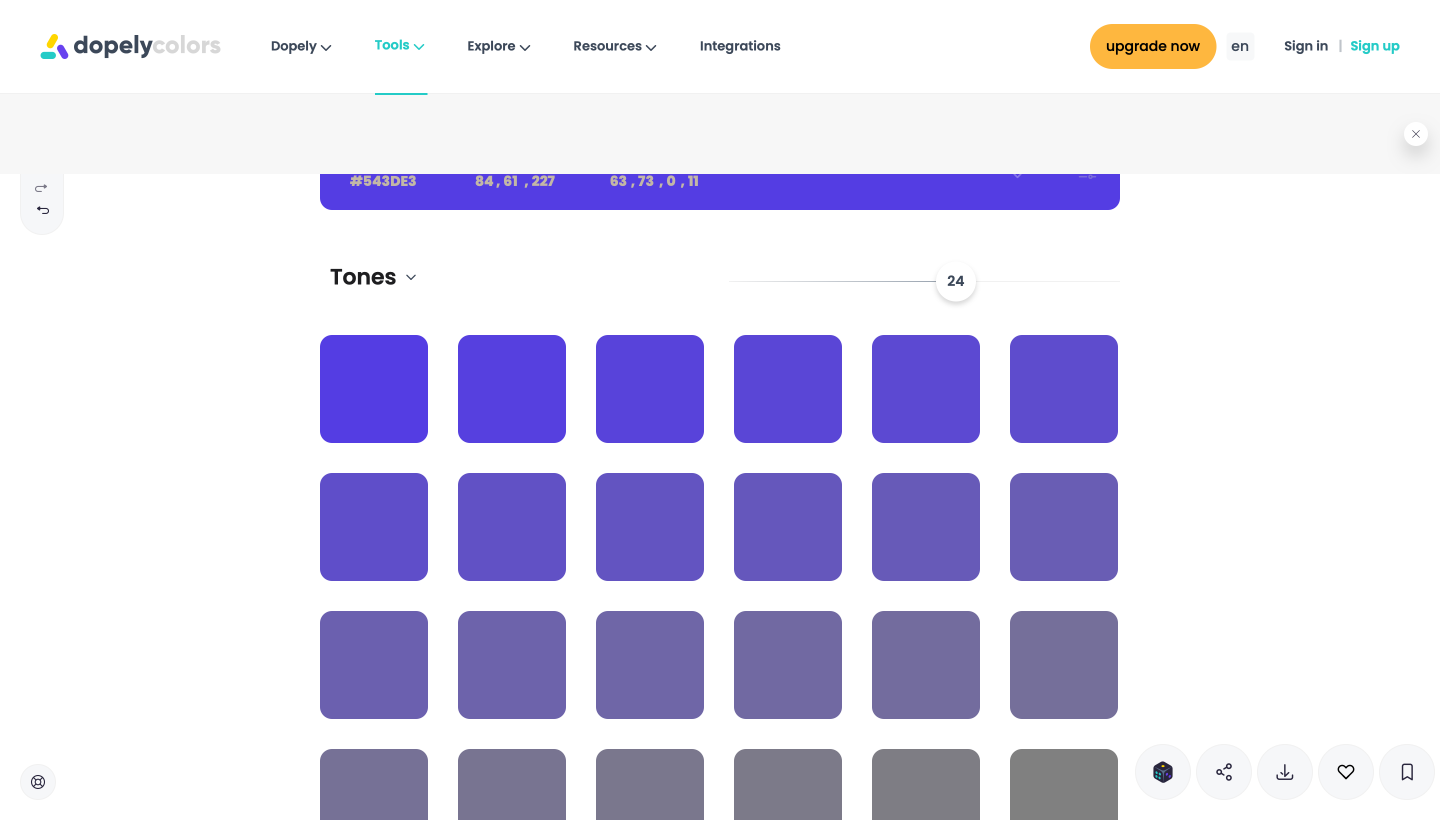1440x820 pixels.
Task: Open the Resources menu
Action: coord(614,46)
